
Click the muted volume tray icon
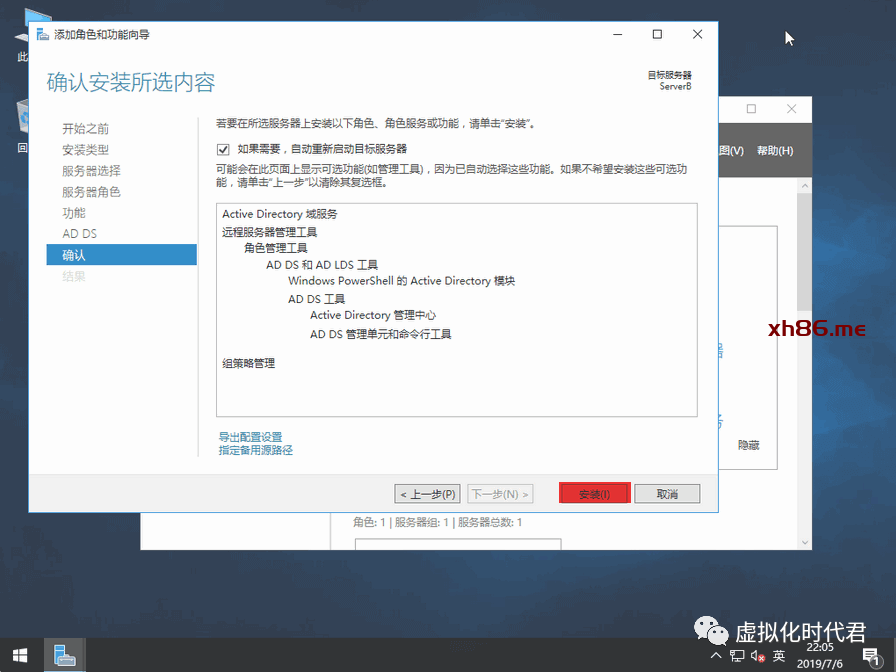(758, 656)
